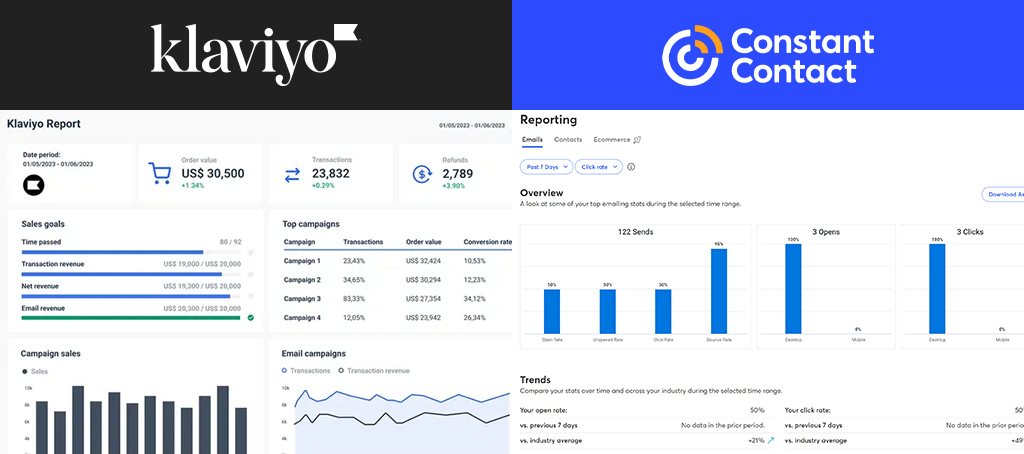
Task: Click the US$ 32,424 order value cell
Action: 423,261
